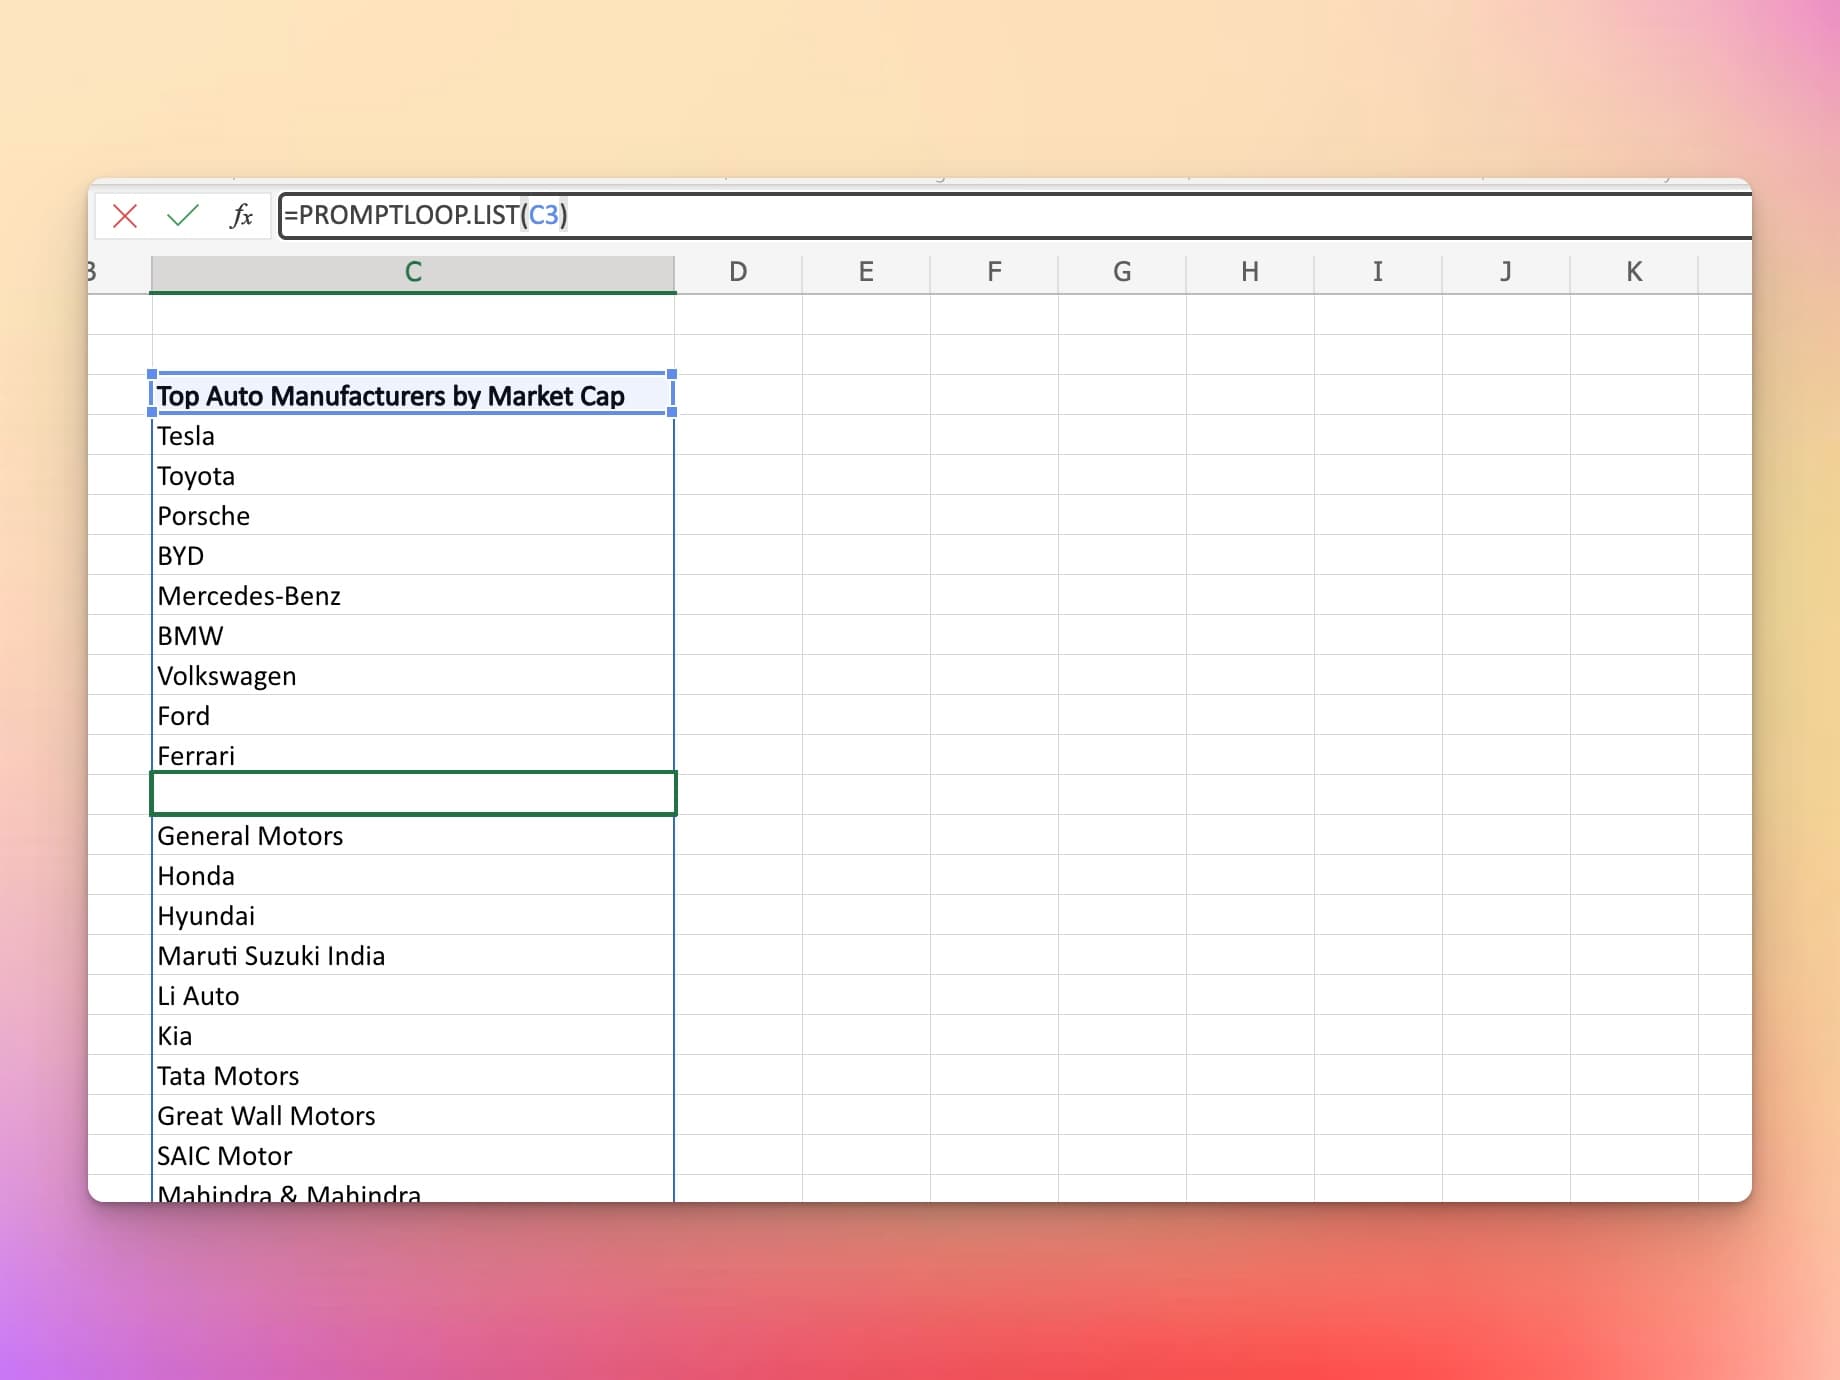Click the SAIC Motor cell
This screenshot has width=1840, height=1380.
click(412, 1156)
